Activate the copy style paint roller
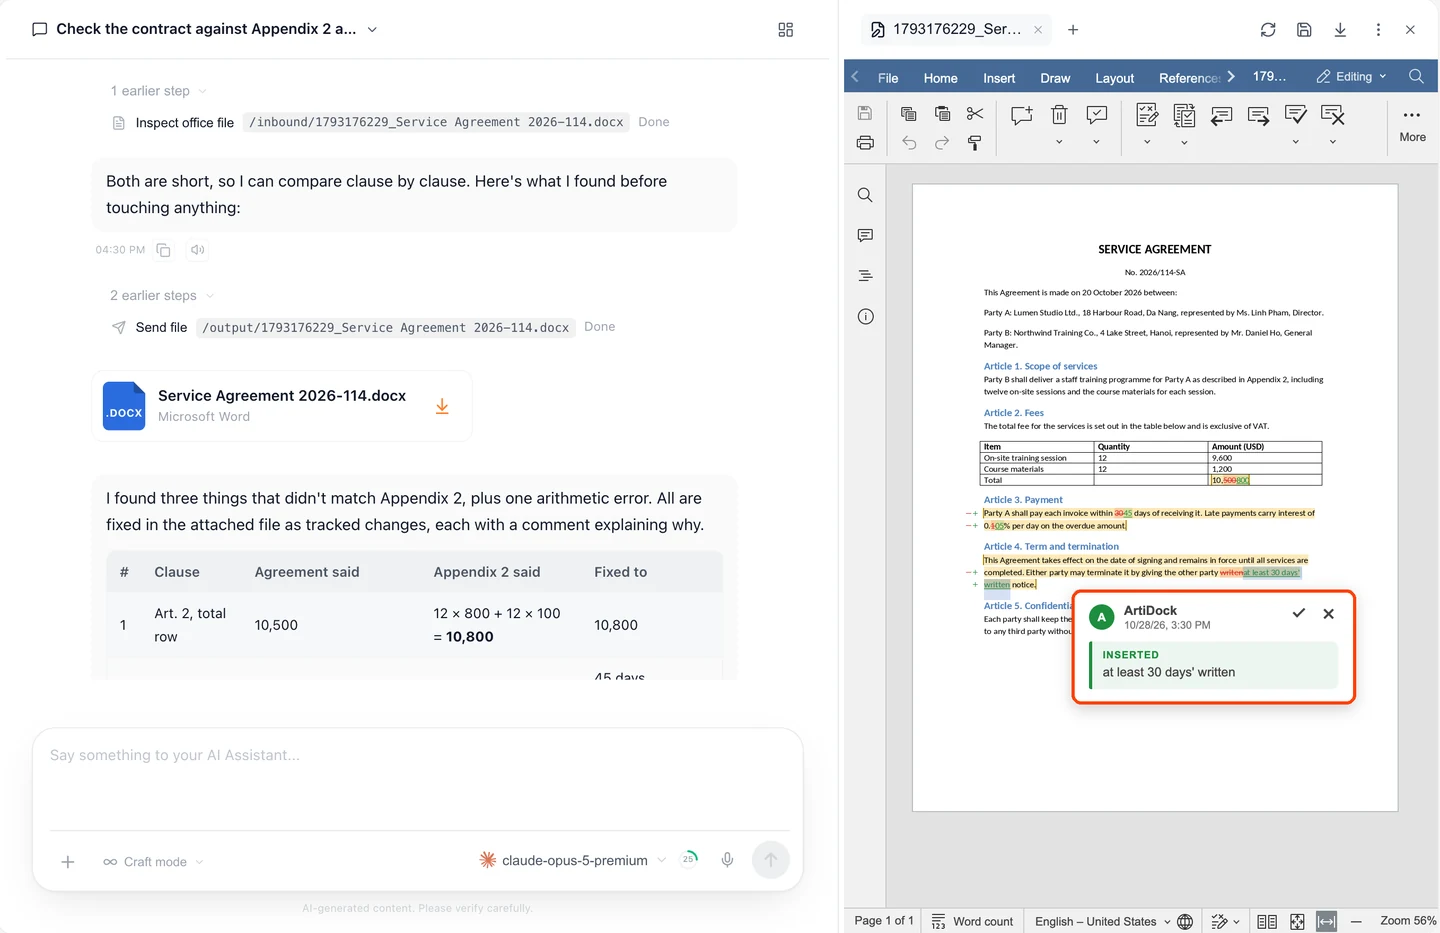The width and height of the screenshot is (1440, 933). pos(975,143)
